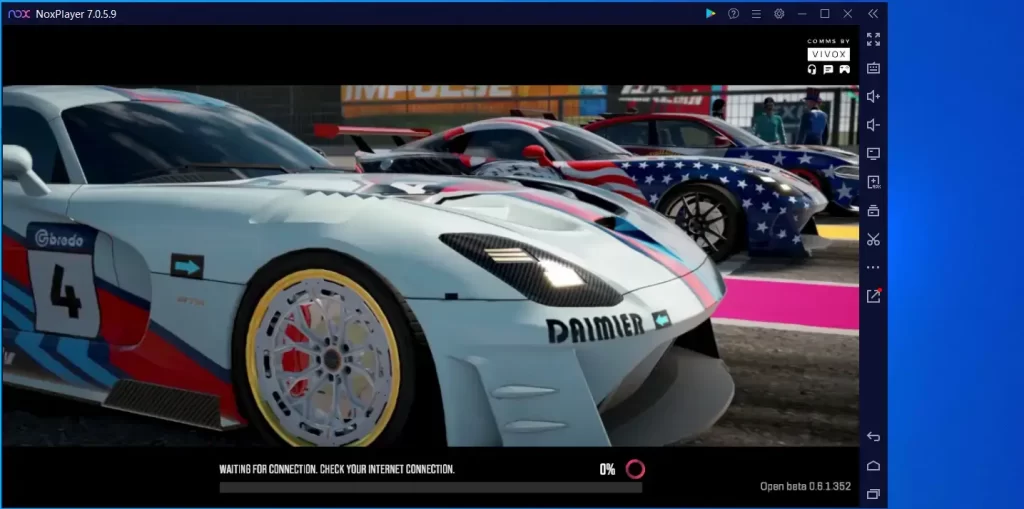The height and width of the screenshot is (509, 1024).
Task: Click the circular loading spinner
Action: (635, 469)
